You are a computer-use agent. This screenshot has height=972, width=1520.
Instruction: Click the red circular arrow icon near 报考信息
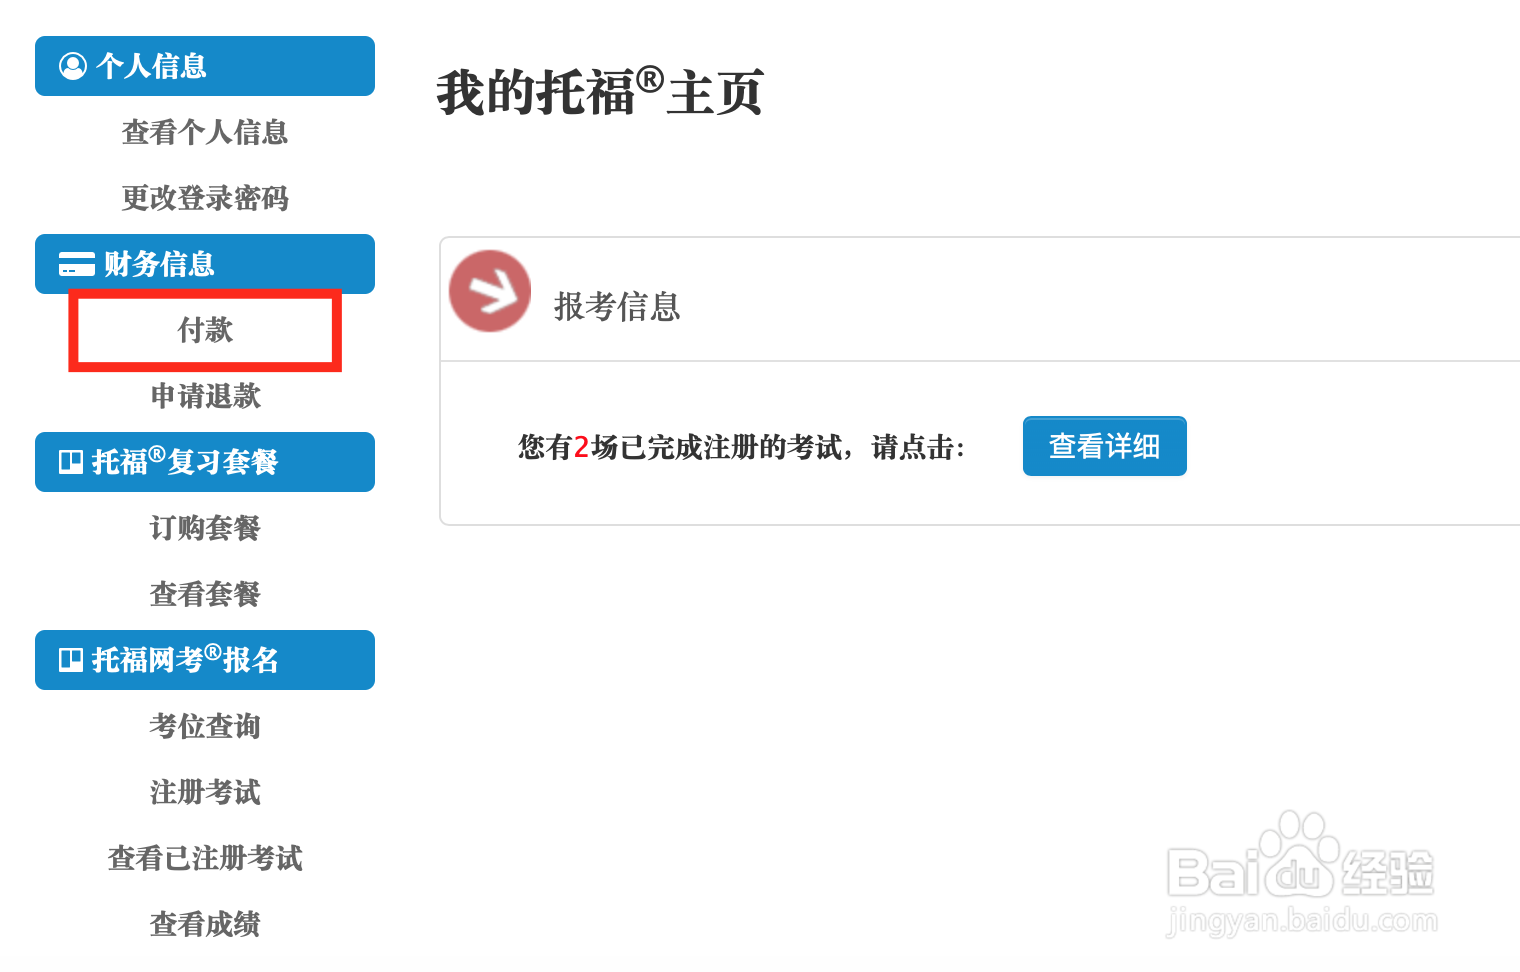coord(490,291)
